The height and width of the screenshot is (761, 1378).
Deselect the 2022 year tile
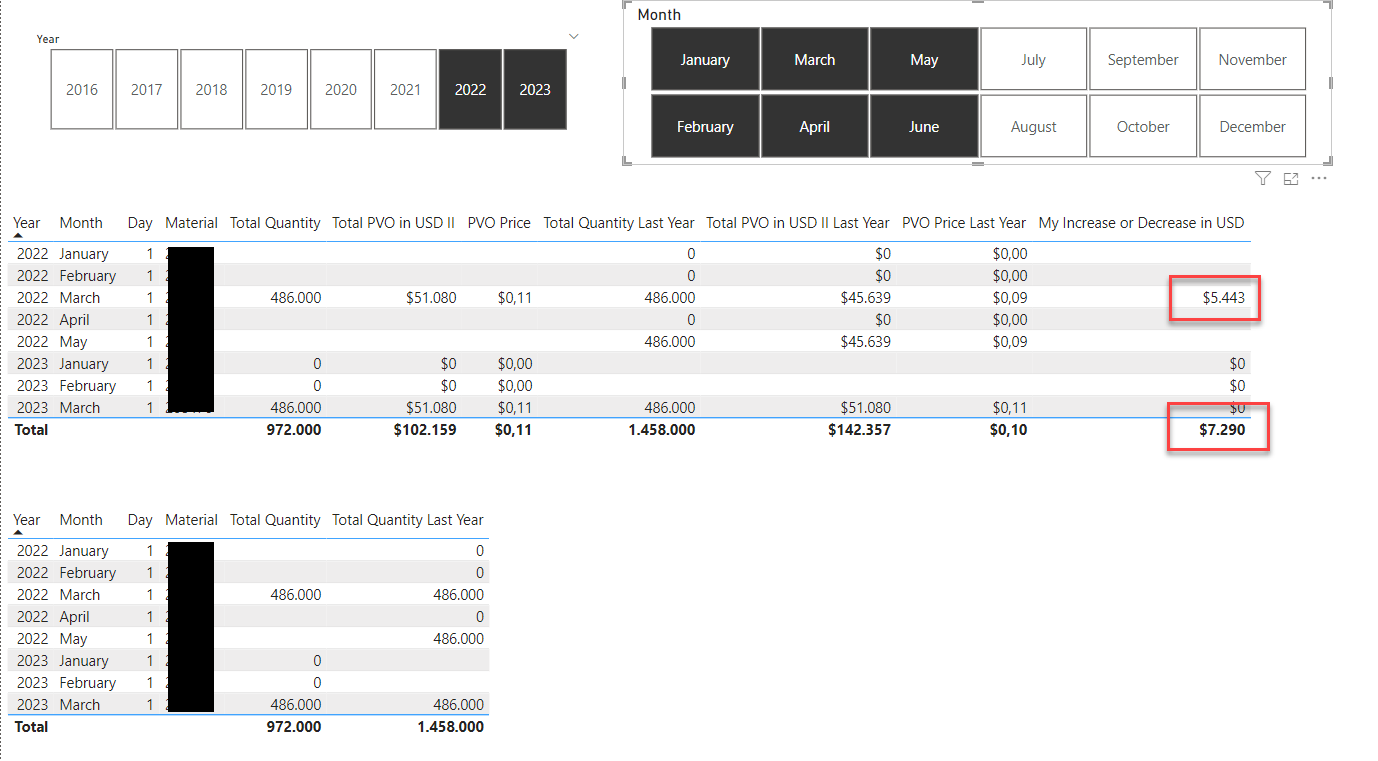coord(470,90)
